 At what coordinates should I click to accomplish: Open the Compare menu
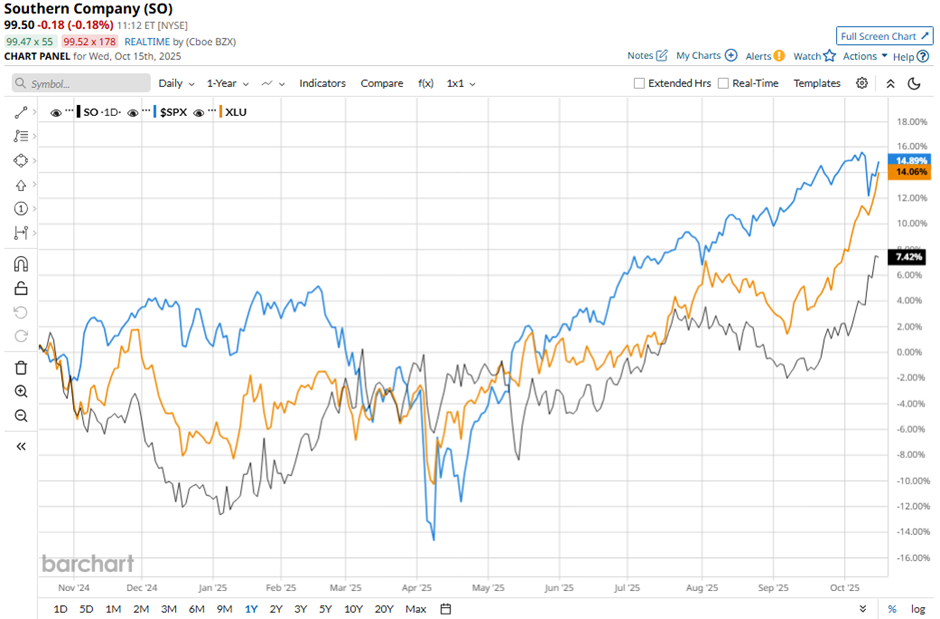point(382,83)
